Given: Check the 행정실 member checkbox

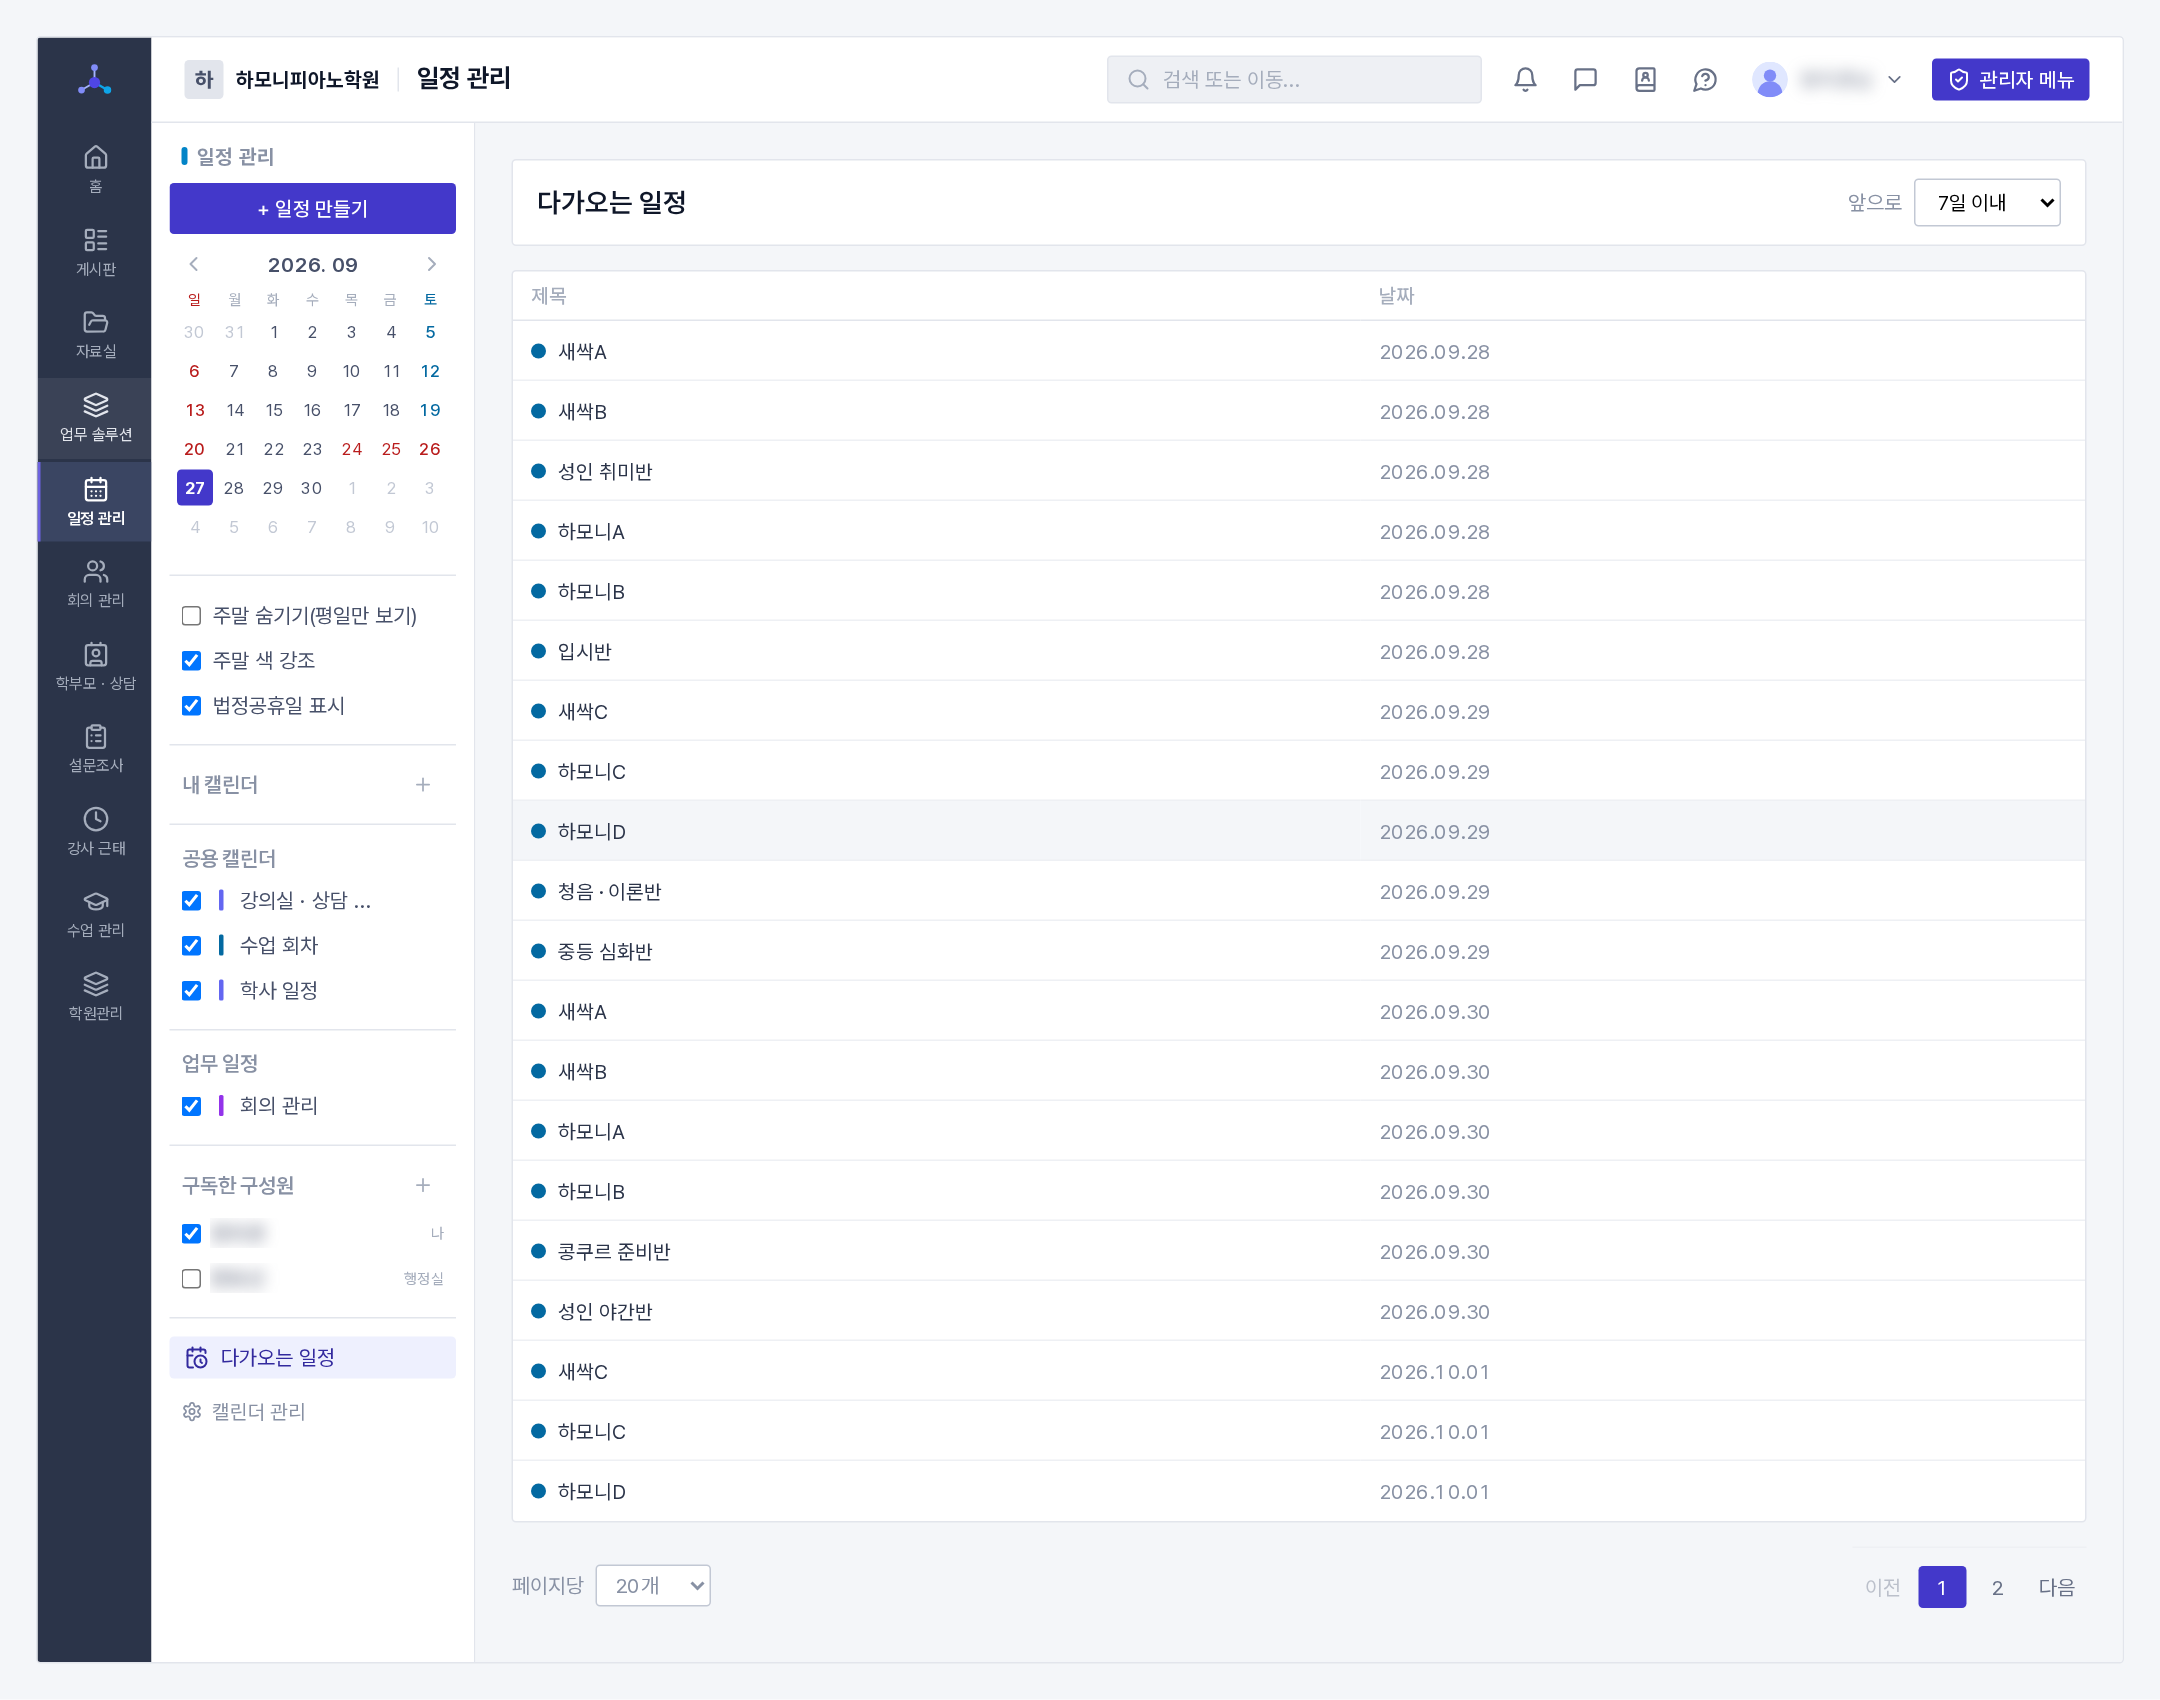Looking at the screenshot, I should coord(191,1279).
